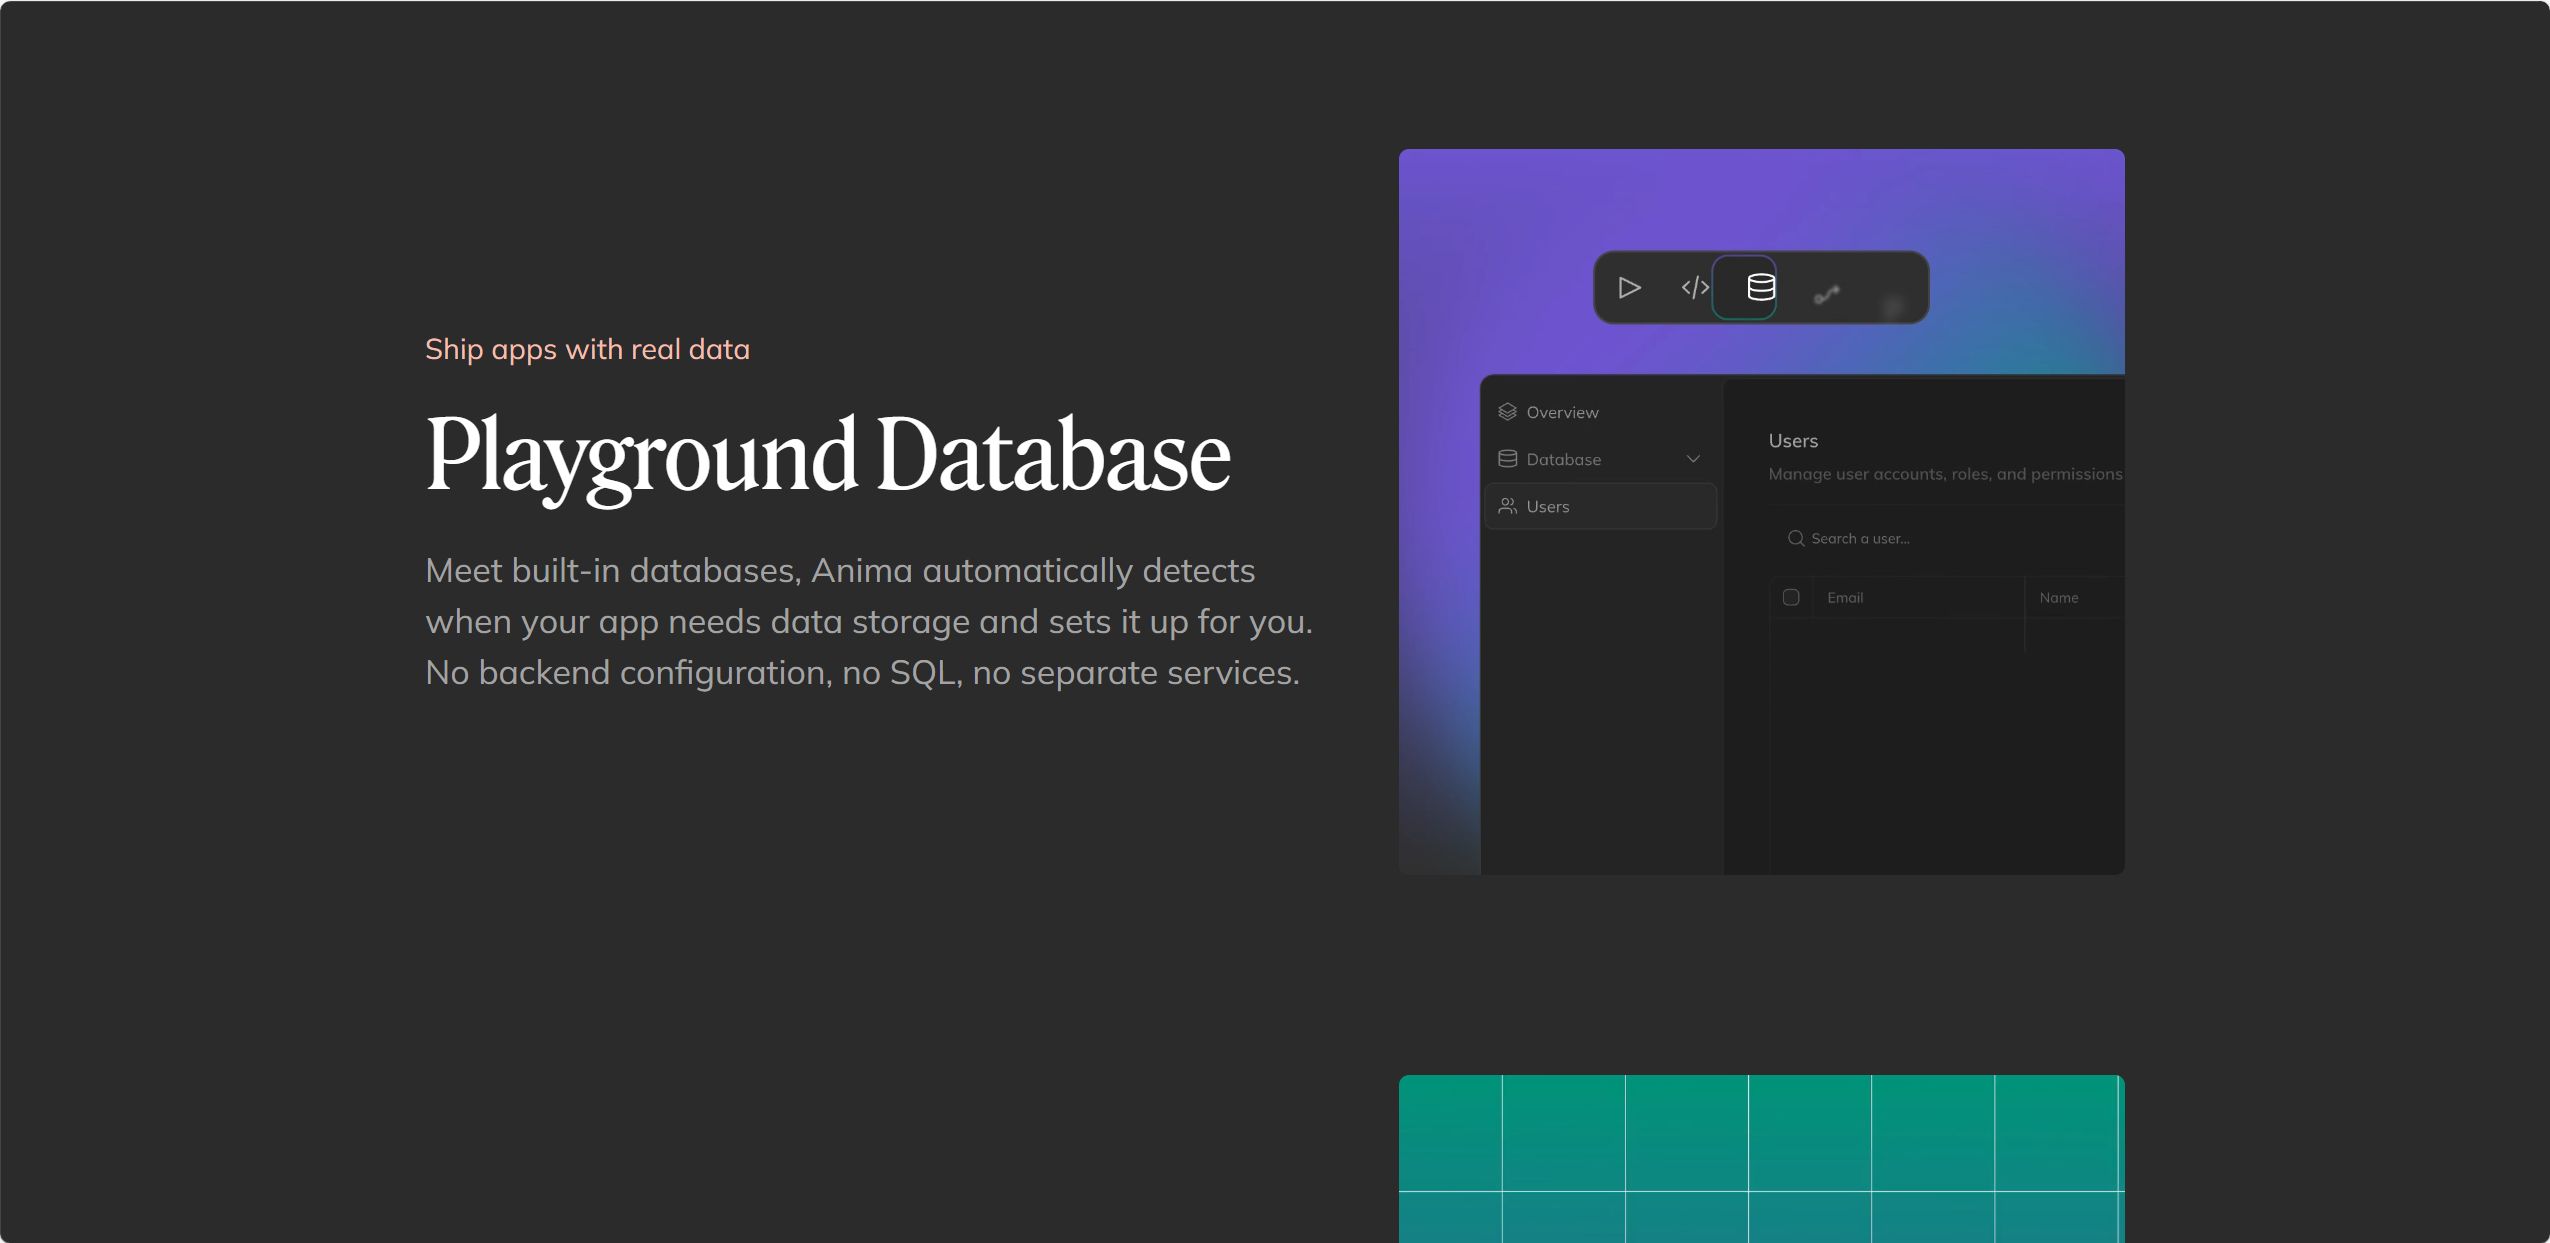2550x1243 pixels.
Task: Expand the Database chevron in sidebar
Action: pyautogui.click(x=1693, y=459)
